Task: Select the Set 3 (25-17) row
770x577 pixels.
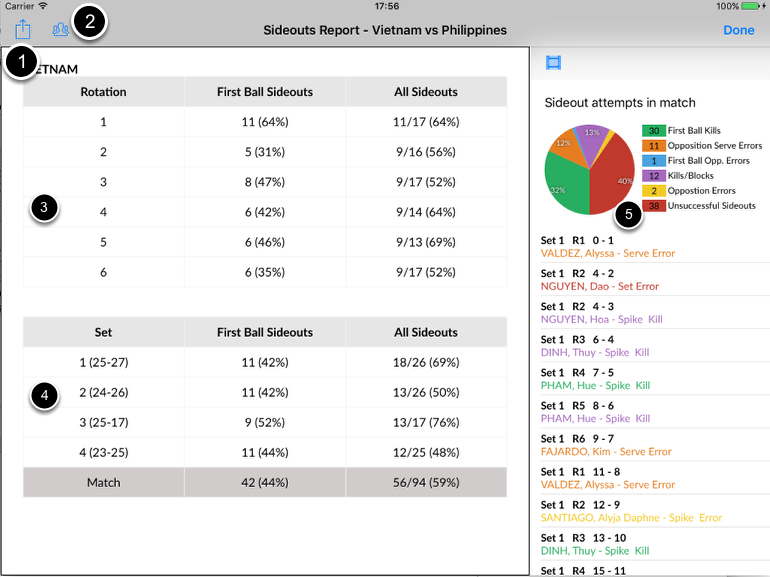Action: pos(265,422)
